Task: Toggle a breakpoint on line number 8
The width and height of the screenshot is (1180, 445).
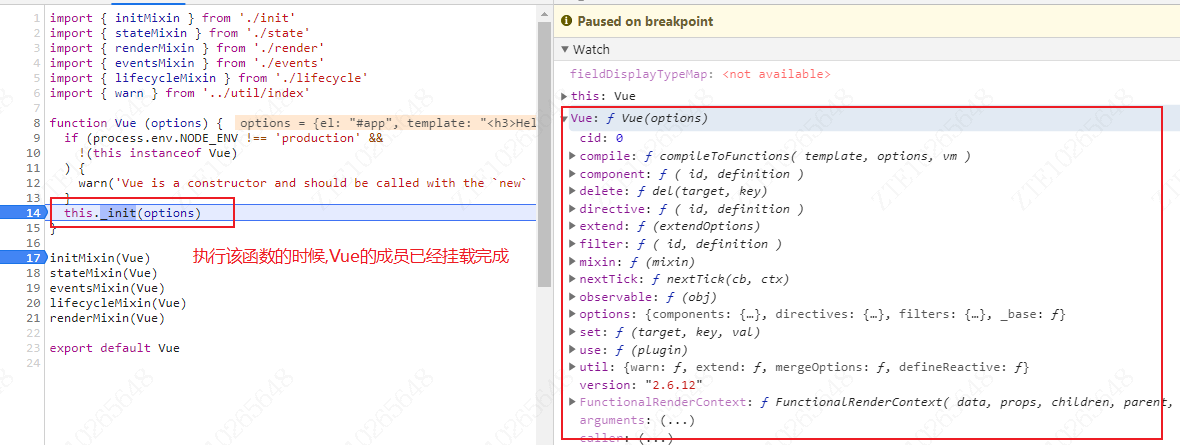Action: 36,123
